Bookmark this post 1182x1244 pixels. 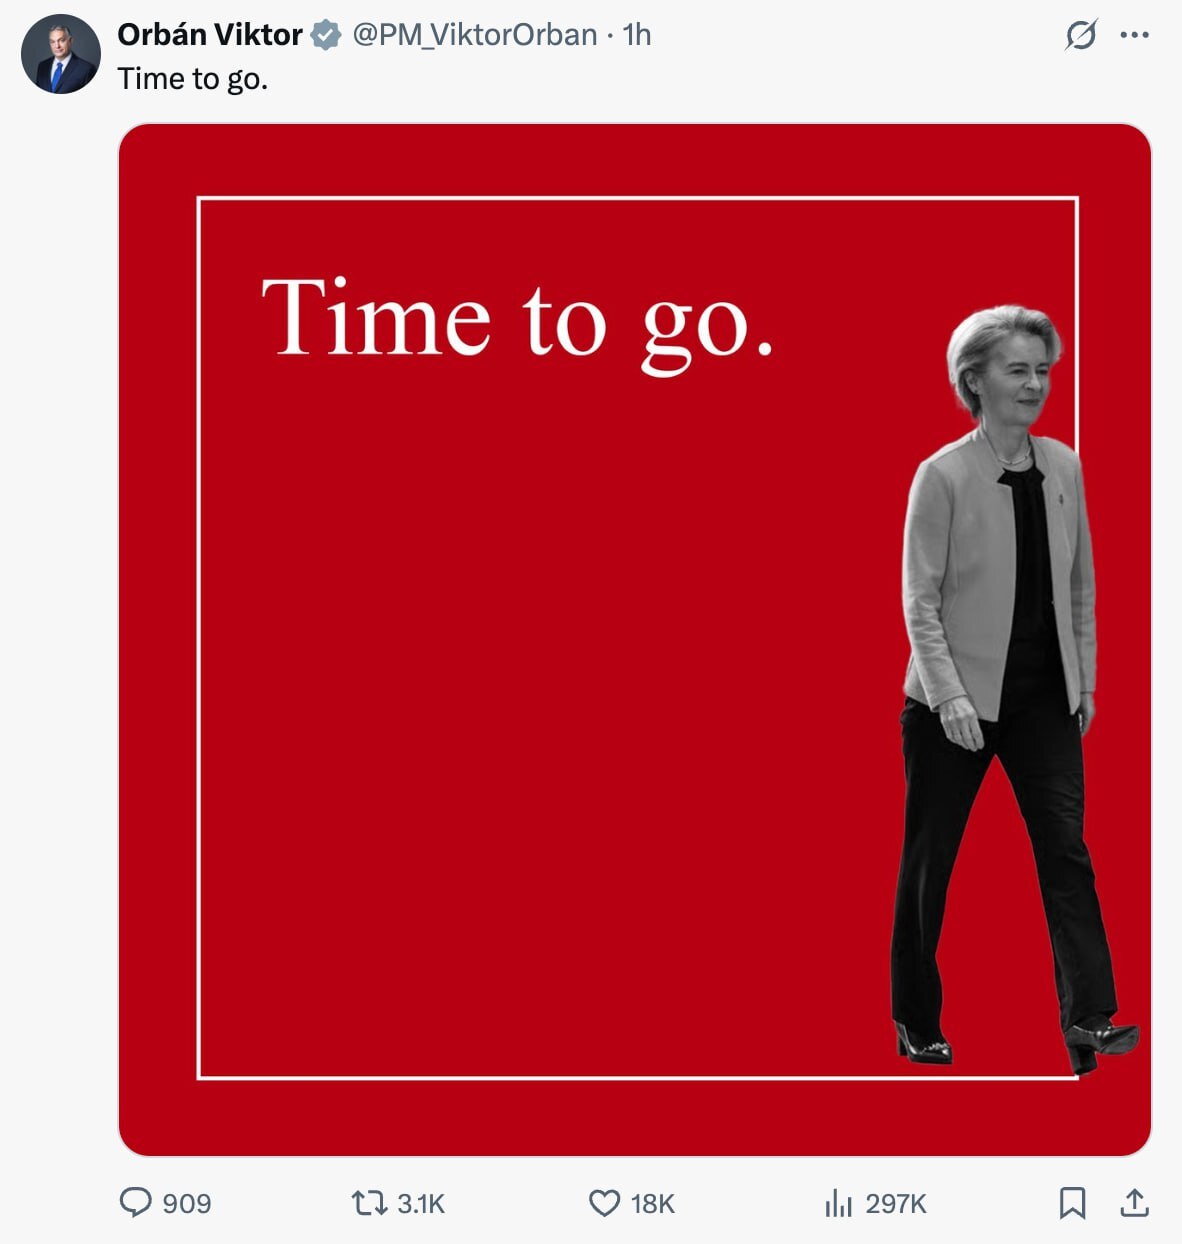[x=1072, y=1202]
